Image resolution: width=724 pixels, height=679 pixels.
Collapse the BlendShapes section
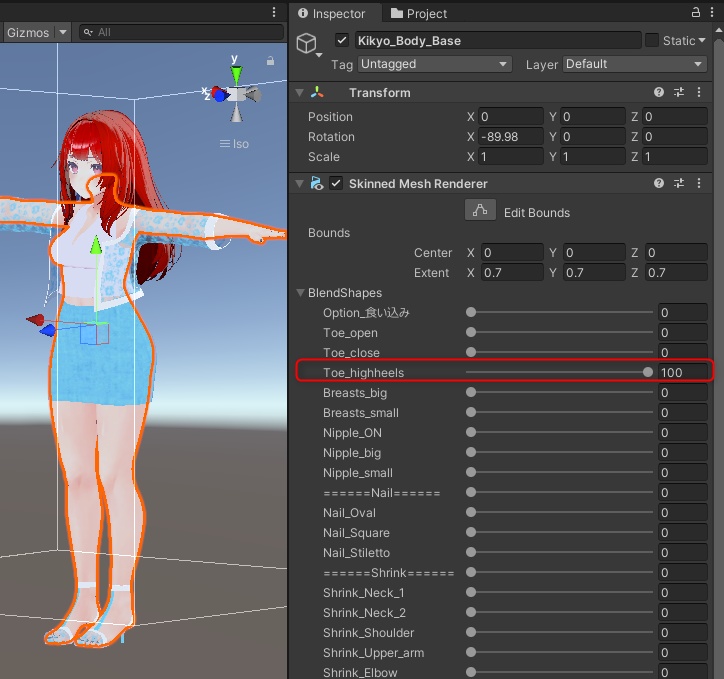click(301, 293)
